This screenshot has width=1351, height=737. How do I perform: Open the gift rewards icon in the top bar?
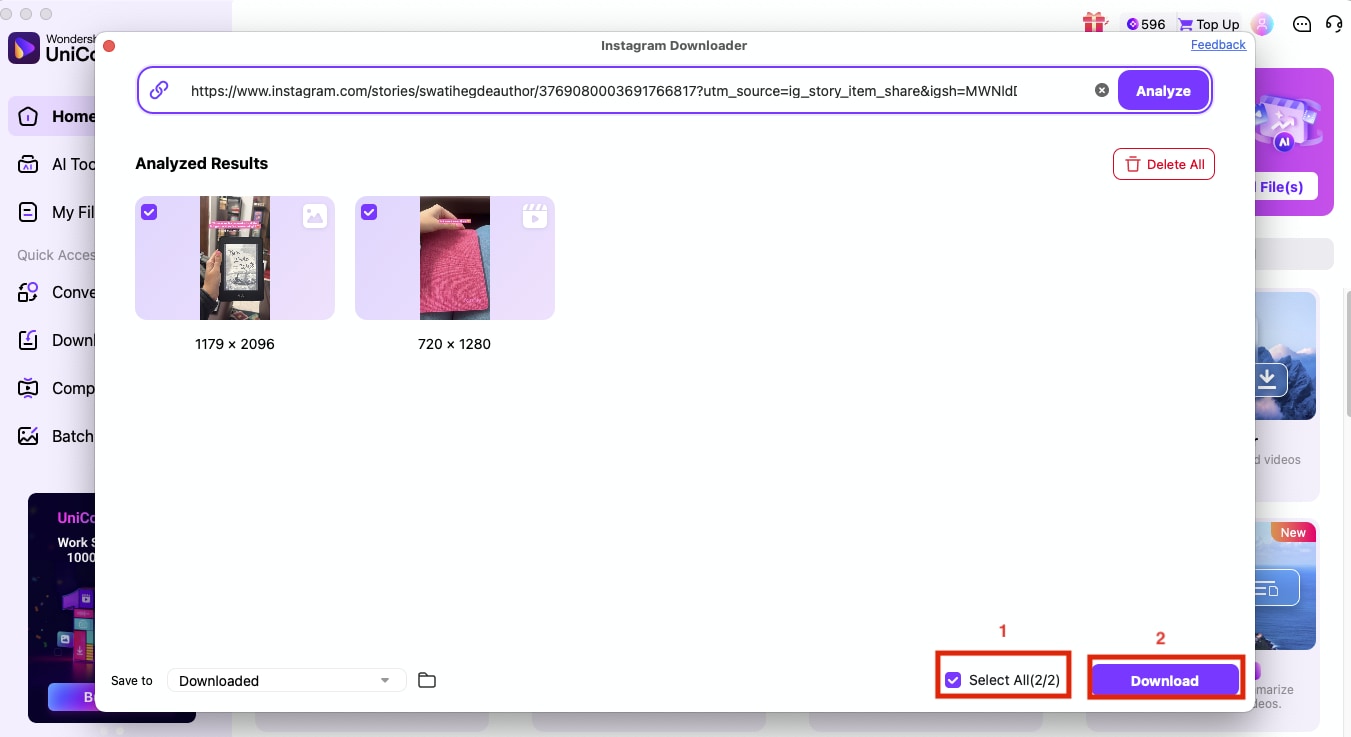pos(1094,23)
